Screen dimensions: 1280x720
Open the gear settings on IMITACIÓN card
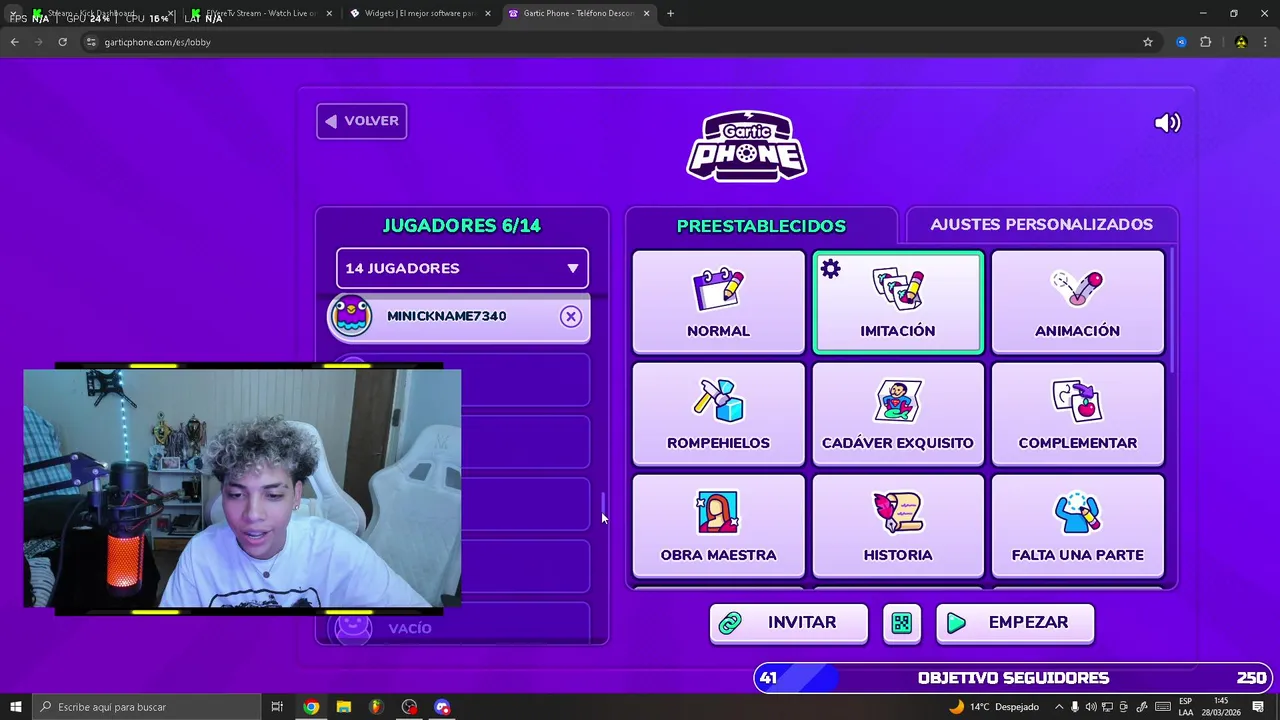831,269
